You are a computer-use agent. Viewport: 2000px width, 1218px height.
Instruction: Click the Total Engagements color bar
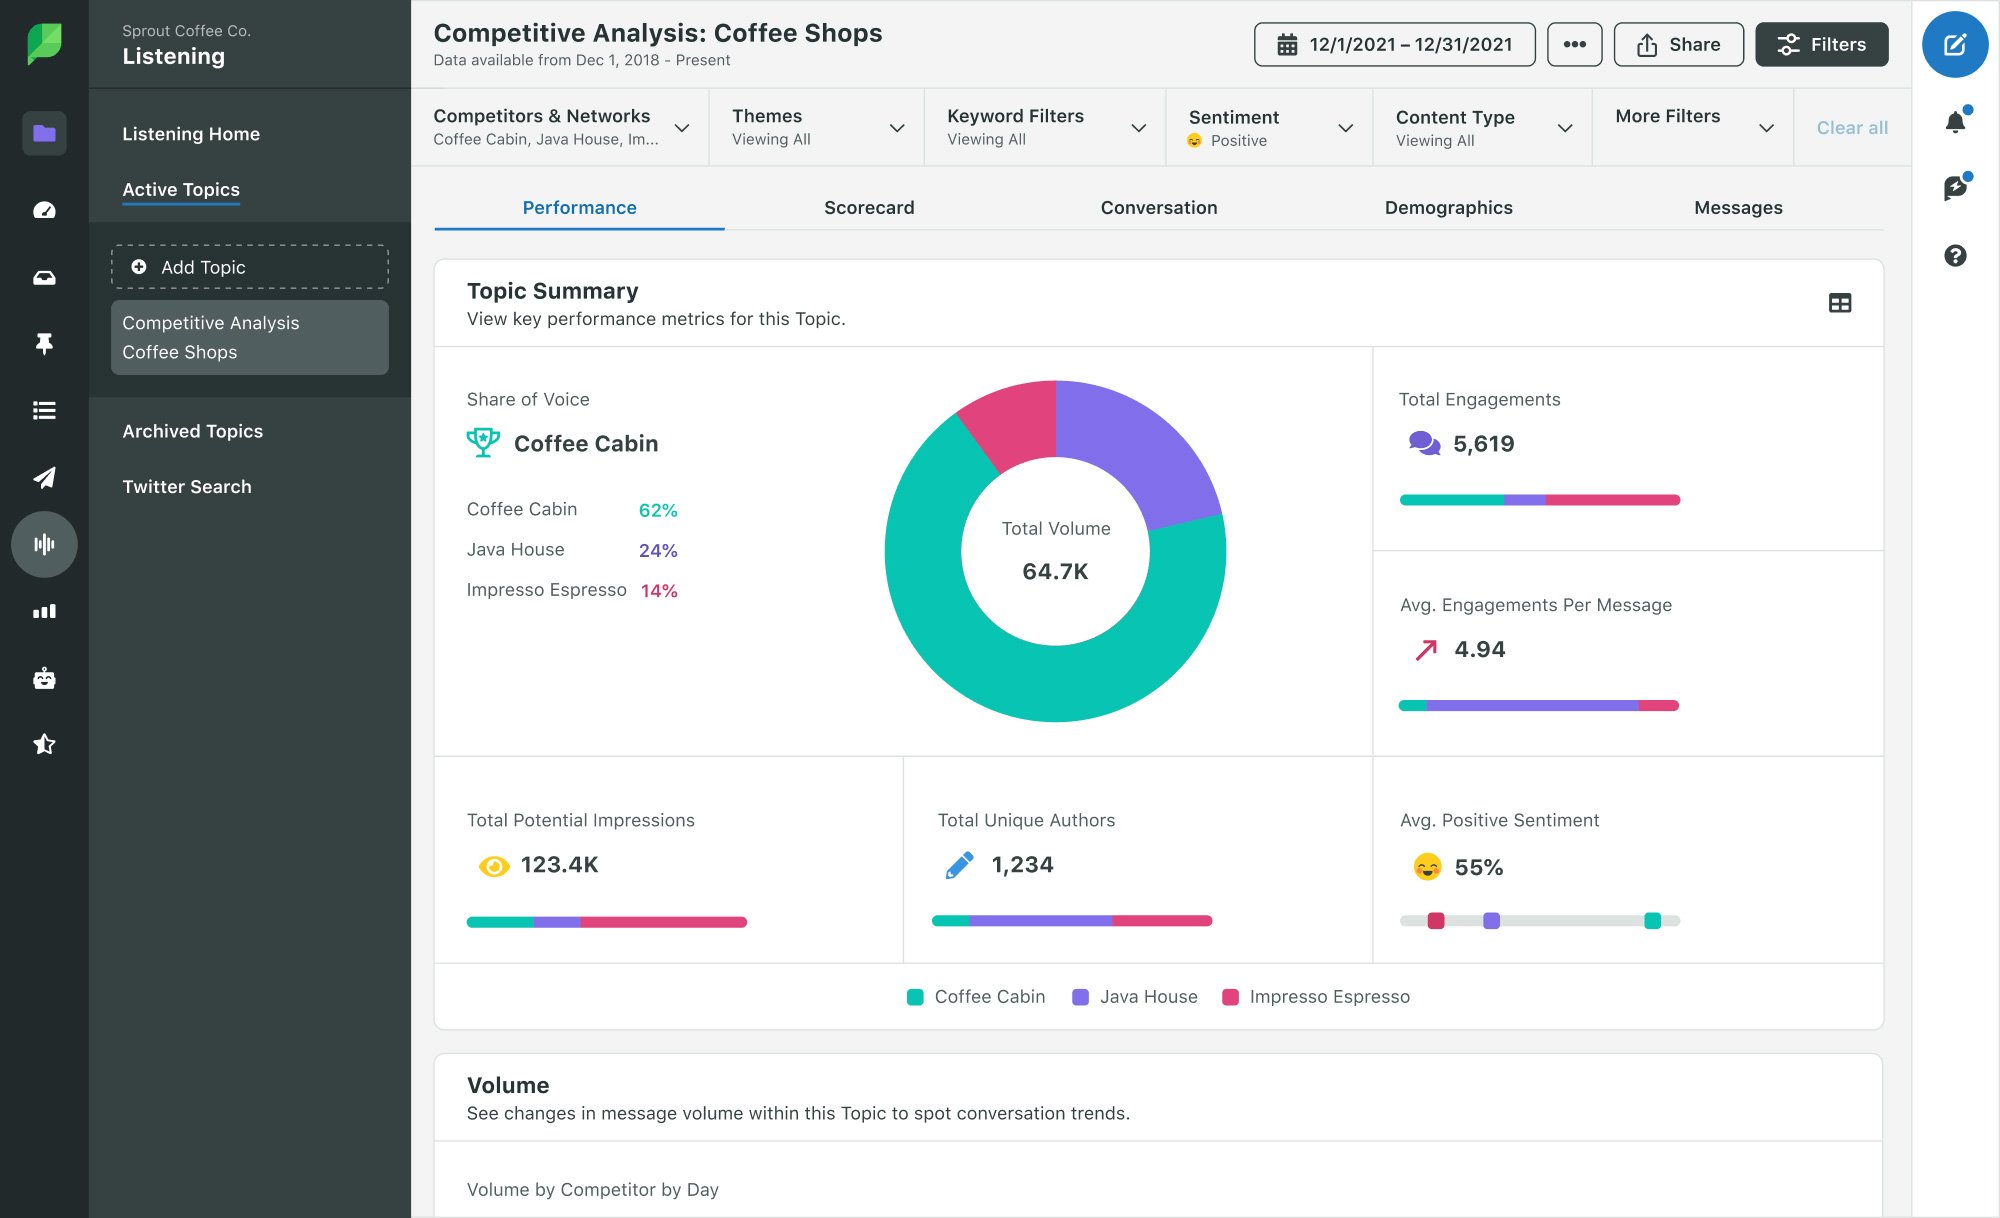pyautogui.click(x=1540, y=500)
